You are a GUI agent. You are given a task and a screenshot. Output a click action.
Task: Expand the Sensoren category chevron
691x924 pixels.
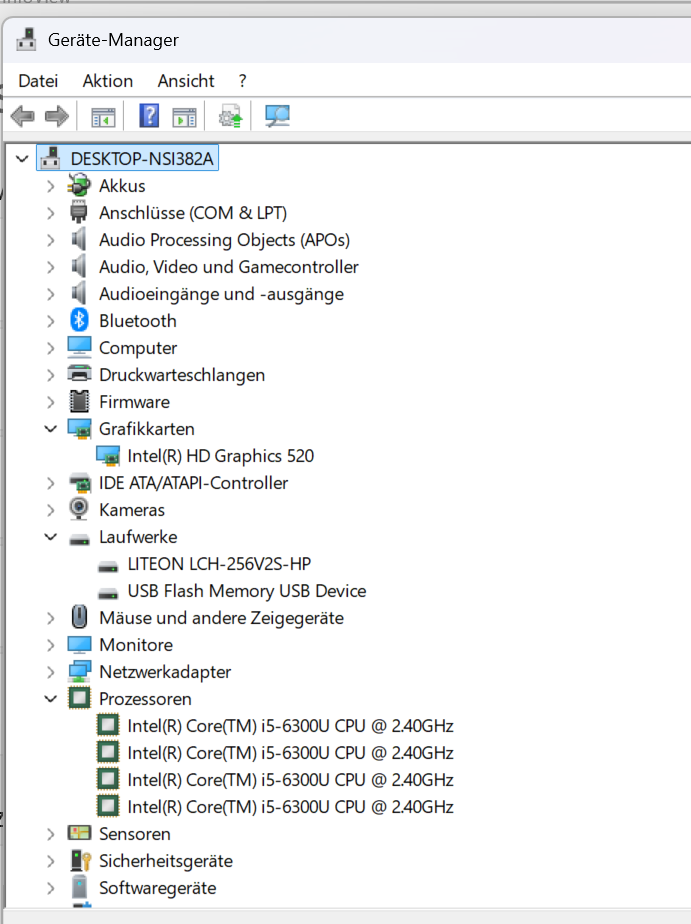51,834
